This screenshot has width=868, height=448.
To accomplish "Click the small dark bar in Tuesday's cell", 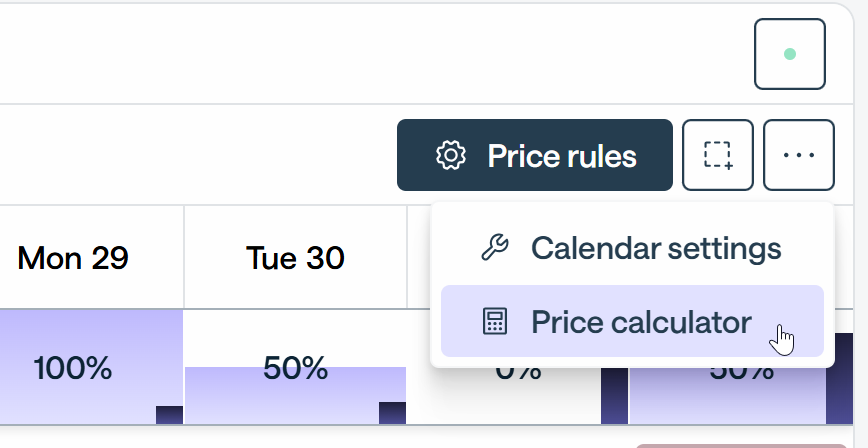I will click(392, 413).
